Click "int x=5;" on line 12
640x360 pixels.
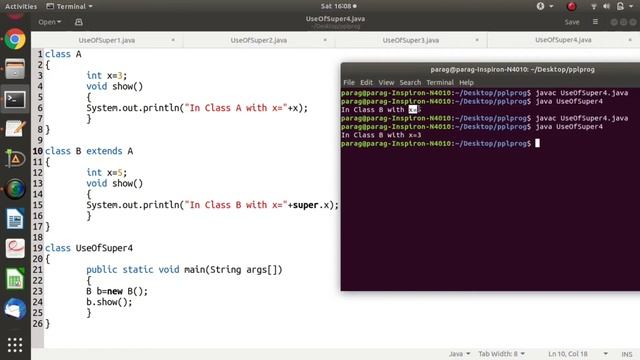(x=107, y=173)
